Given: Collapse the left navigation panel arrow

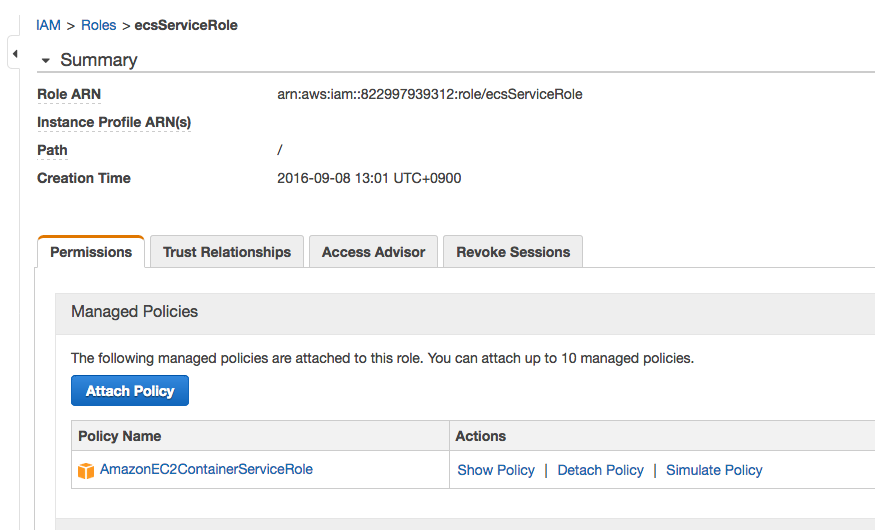Looking at the screenshot, I should 15,54.
